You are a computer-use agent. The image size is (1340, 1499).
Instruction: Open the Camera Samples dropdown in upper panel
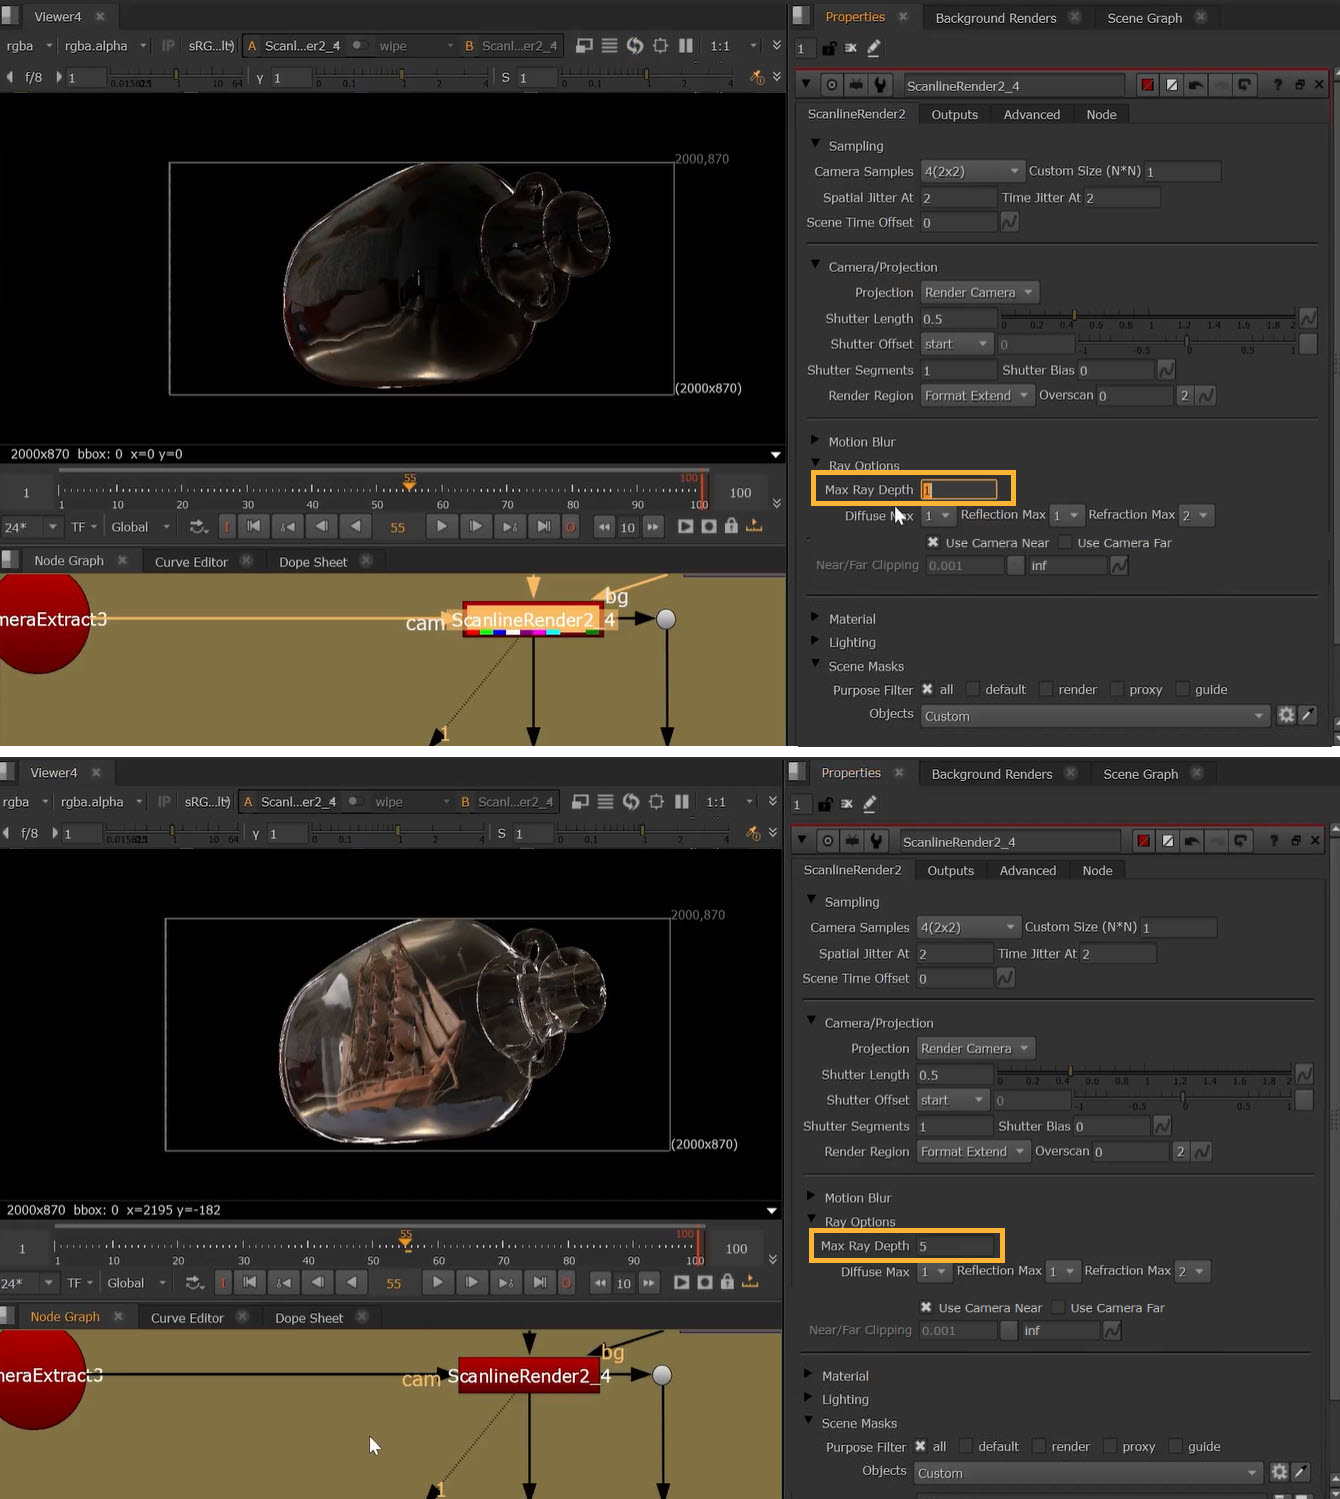coord(972,171)
